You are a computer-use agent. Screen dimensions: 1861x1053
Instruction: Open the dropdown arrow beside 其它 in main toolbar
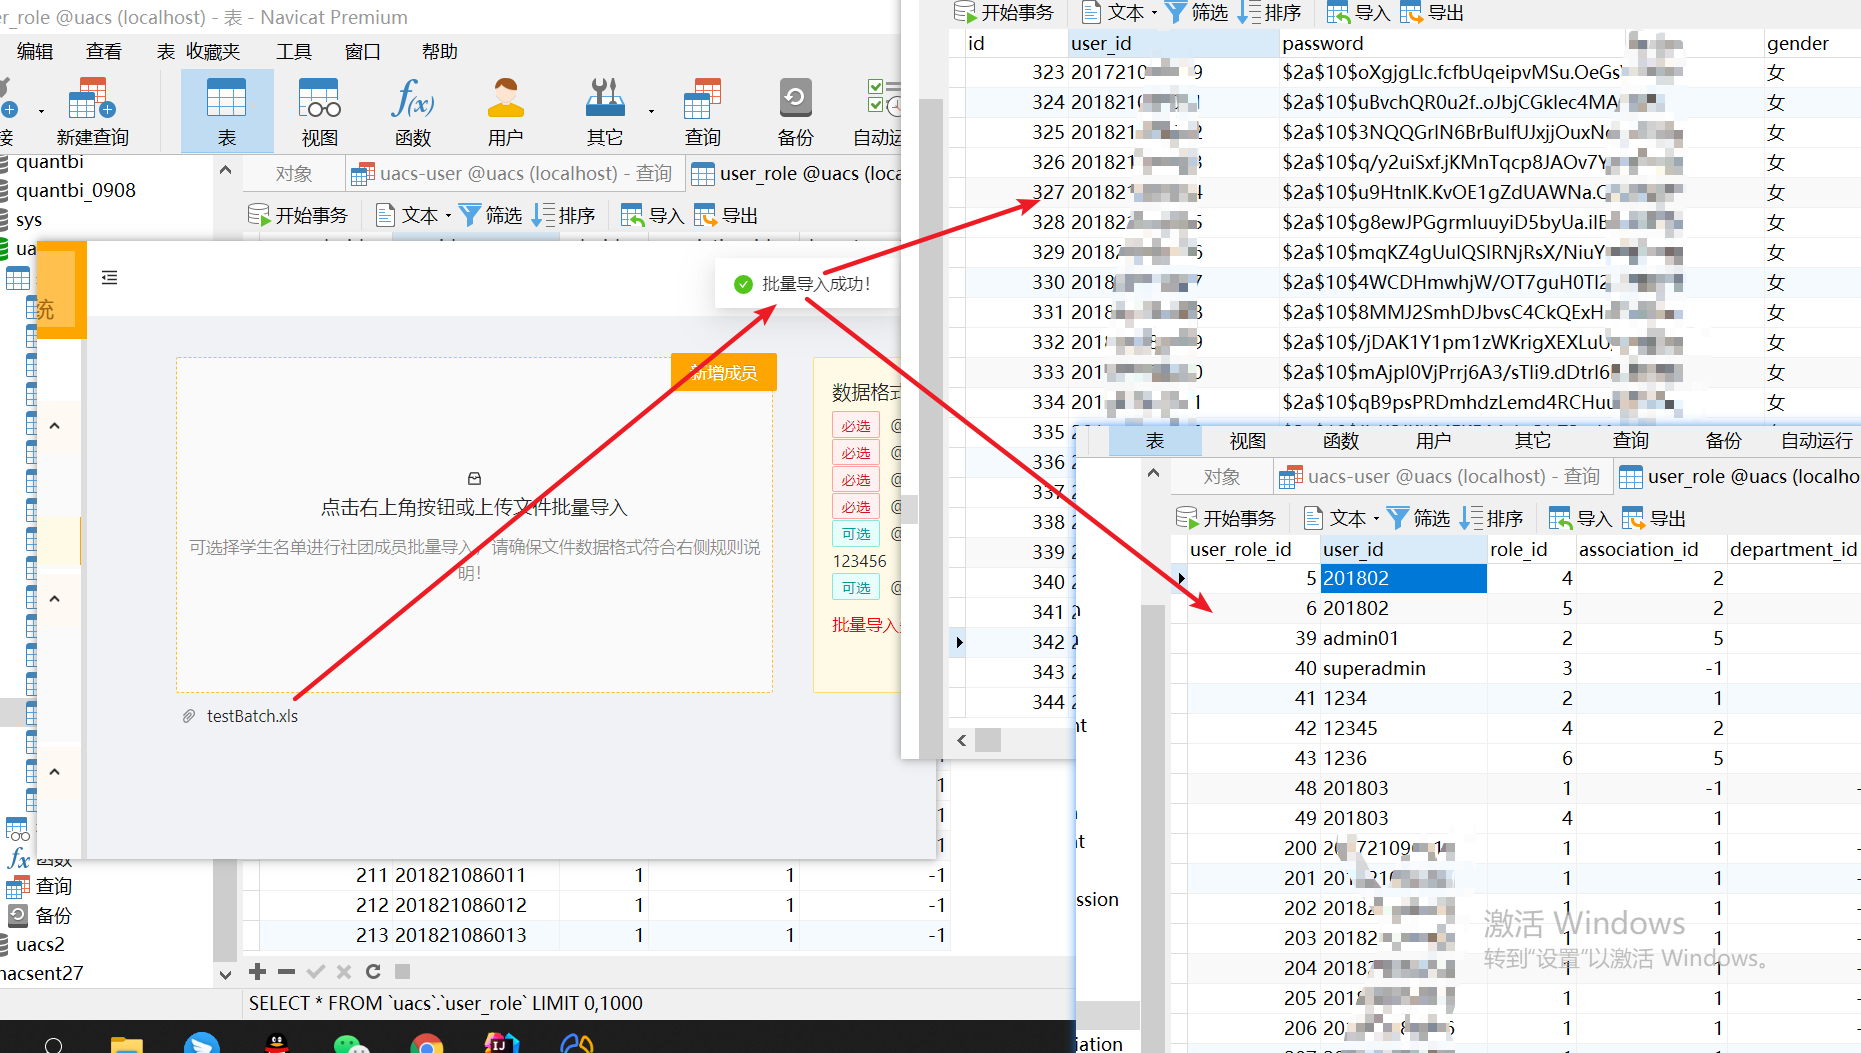(651, 111)
